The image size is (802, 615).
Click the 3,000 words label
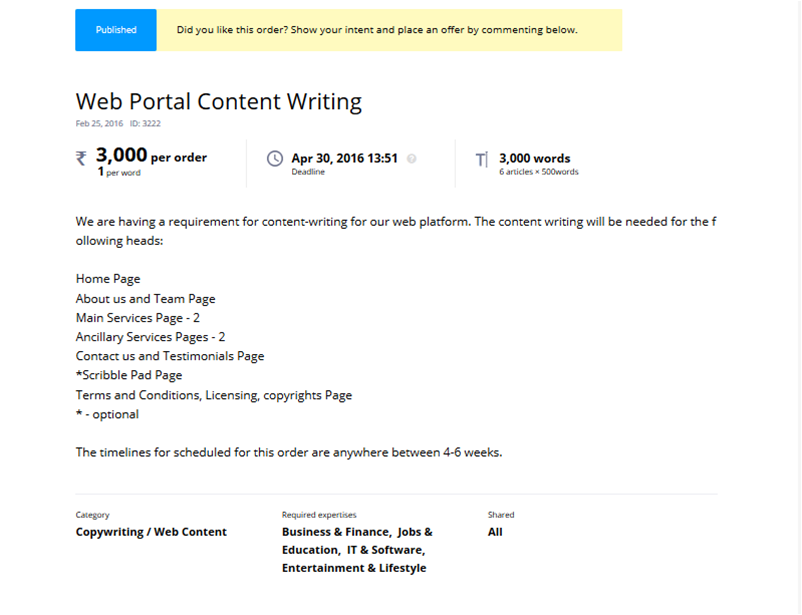click(534, 158)
